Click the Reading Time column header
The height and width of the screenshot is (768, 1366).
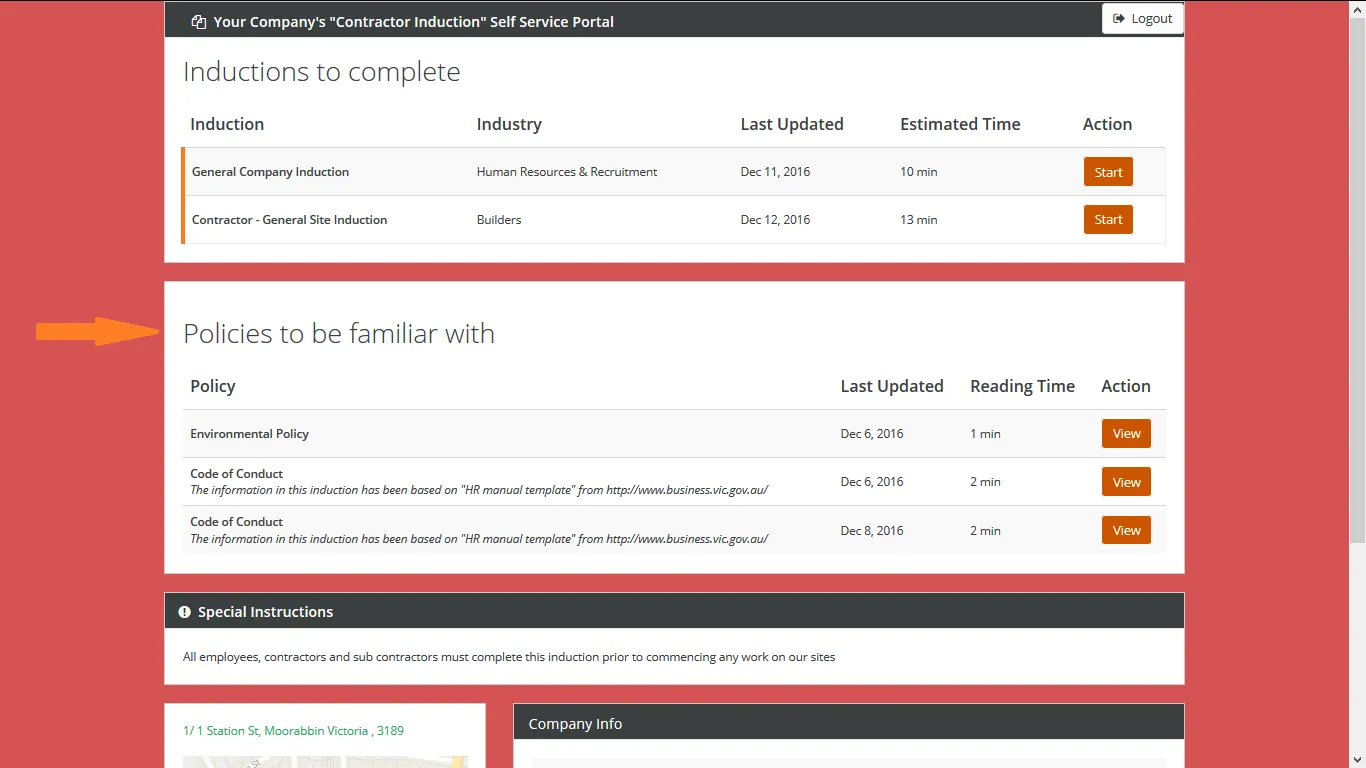coord(1022,386)
